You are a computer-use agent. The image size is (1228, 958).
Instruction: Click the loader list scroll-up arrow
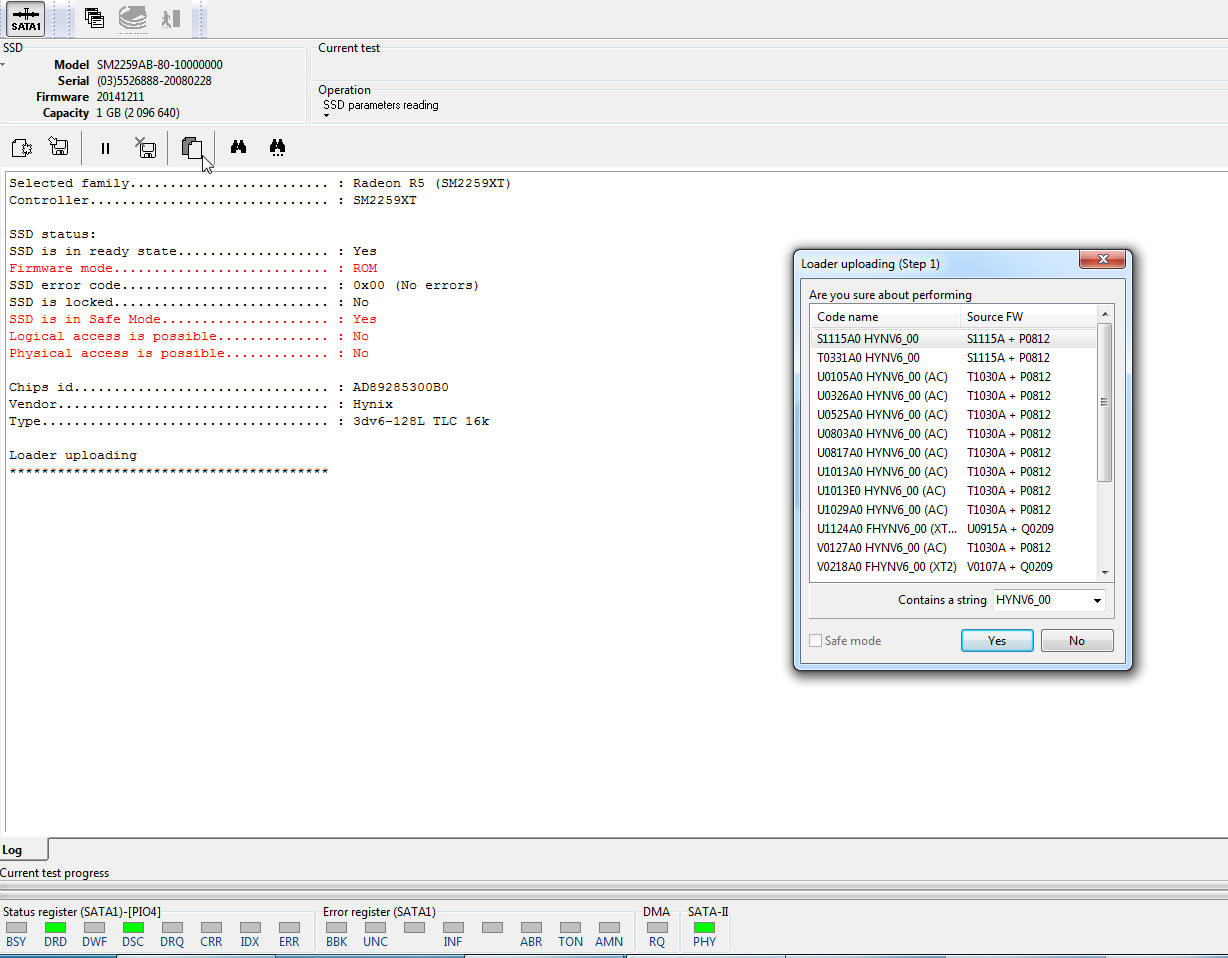[x=1105, y=314]
